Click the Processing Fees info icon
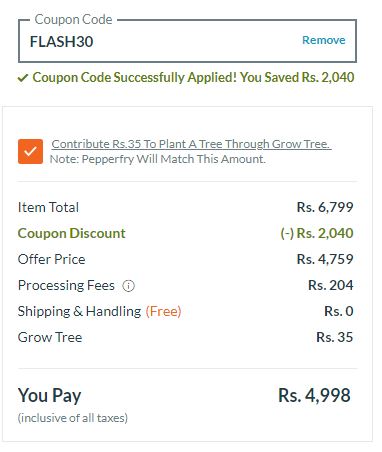 129,286
